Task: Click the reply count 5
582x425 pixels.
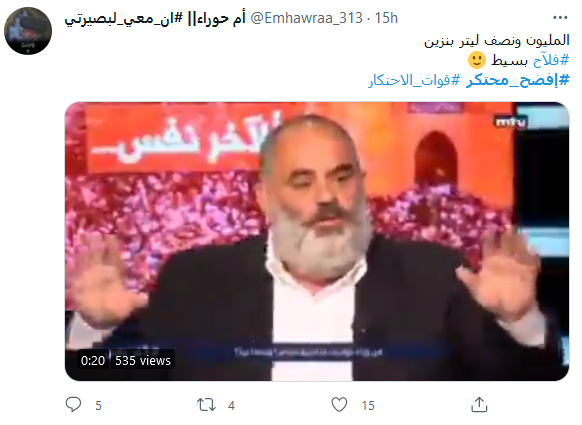Action: pos(98,405)
